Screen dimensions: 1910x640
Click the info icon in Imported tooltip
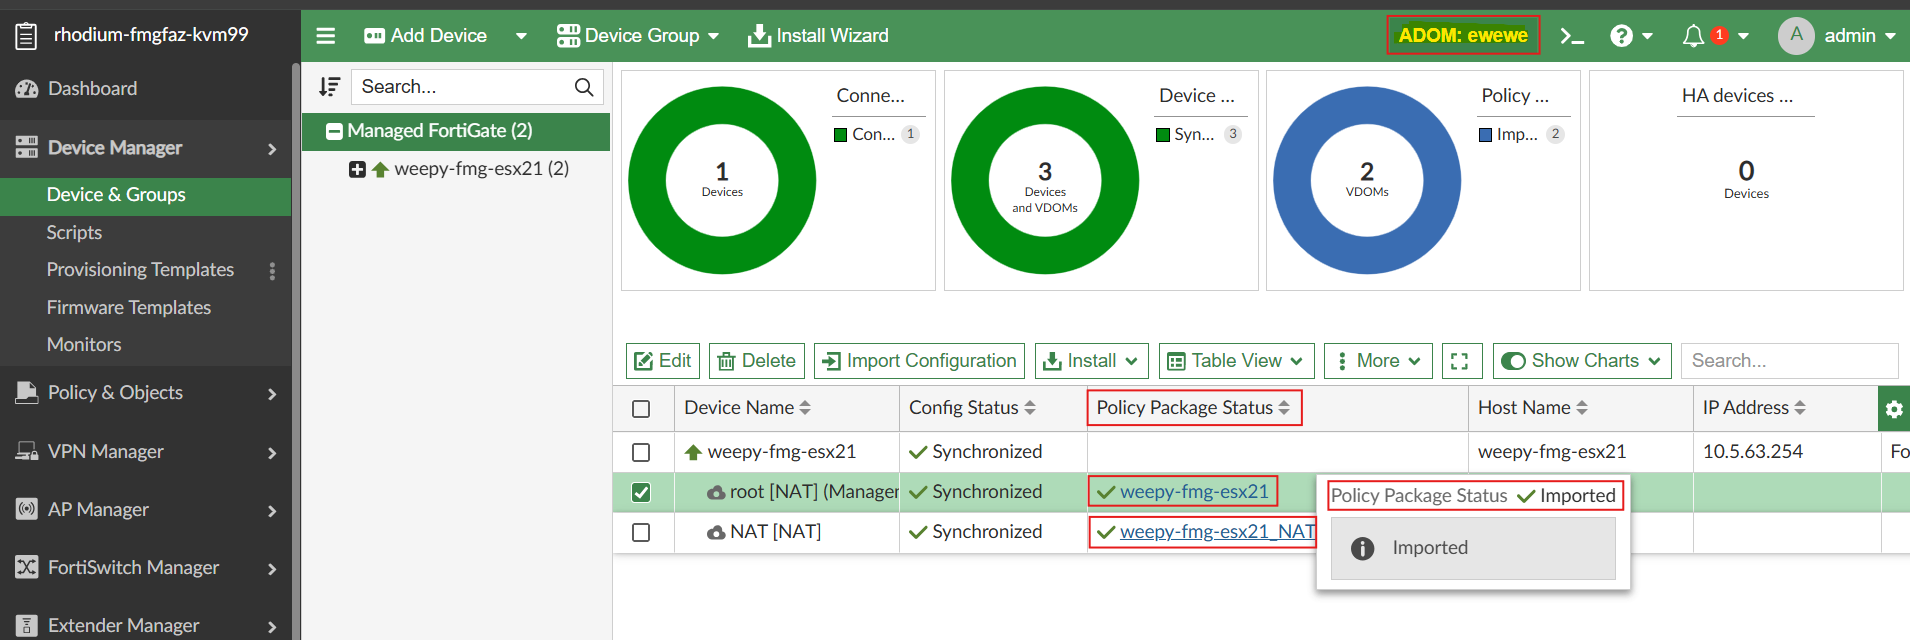[1362, 548]
